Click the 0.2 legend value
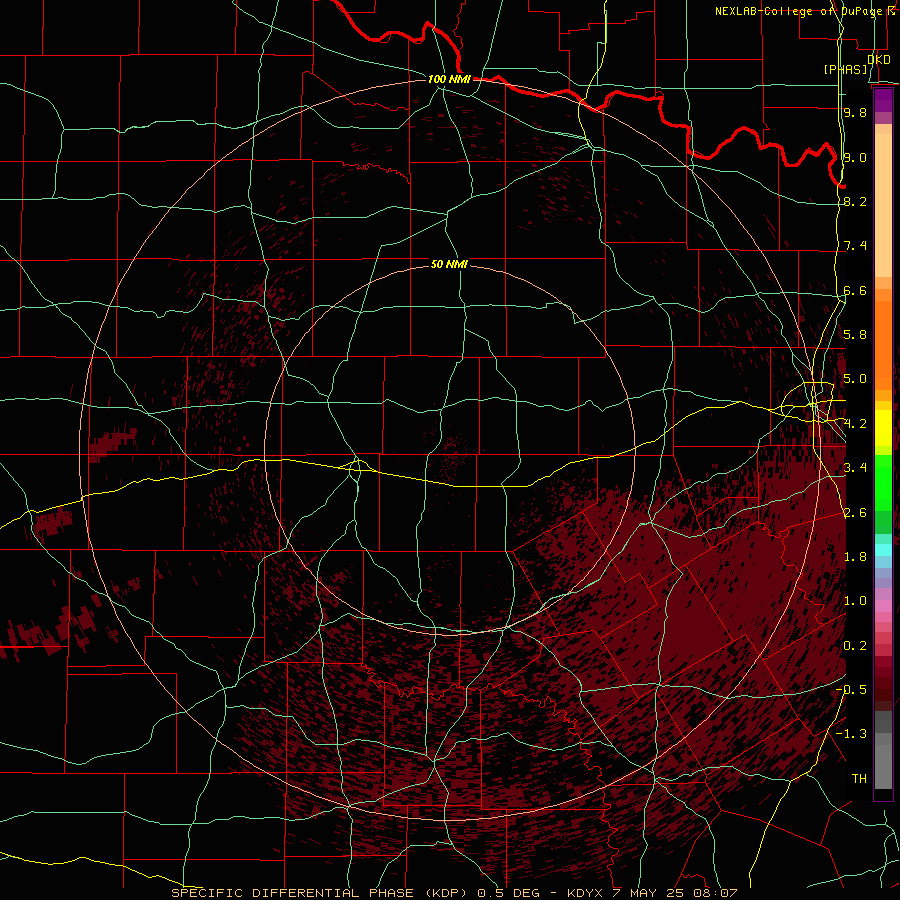Screen dimensions: 900x900 coord(855,646)
